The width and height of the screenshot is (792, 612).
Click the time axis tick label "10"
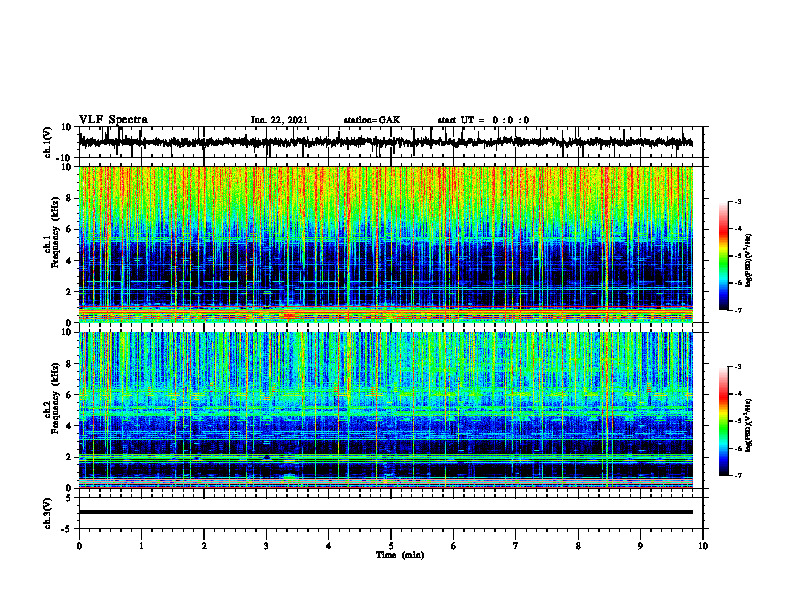click(x=703, y=546)
